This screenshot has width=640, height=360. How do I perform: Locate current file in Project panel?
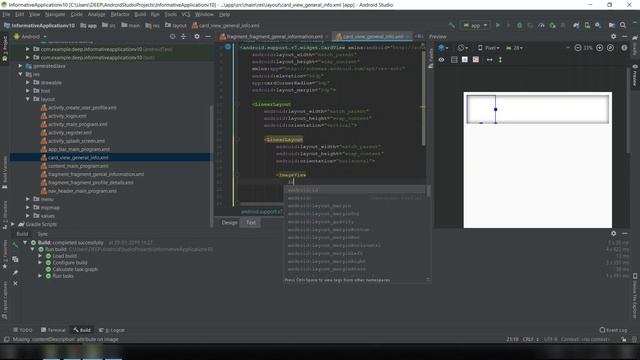(x=172, y=36)
